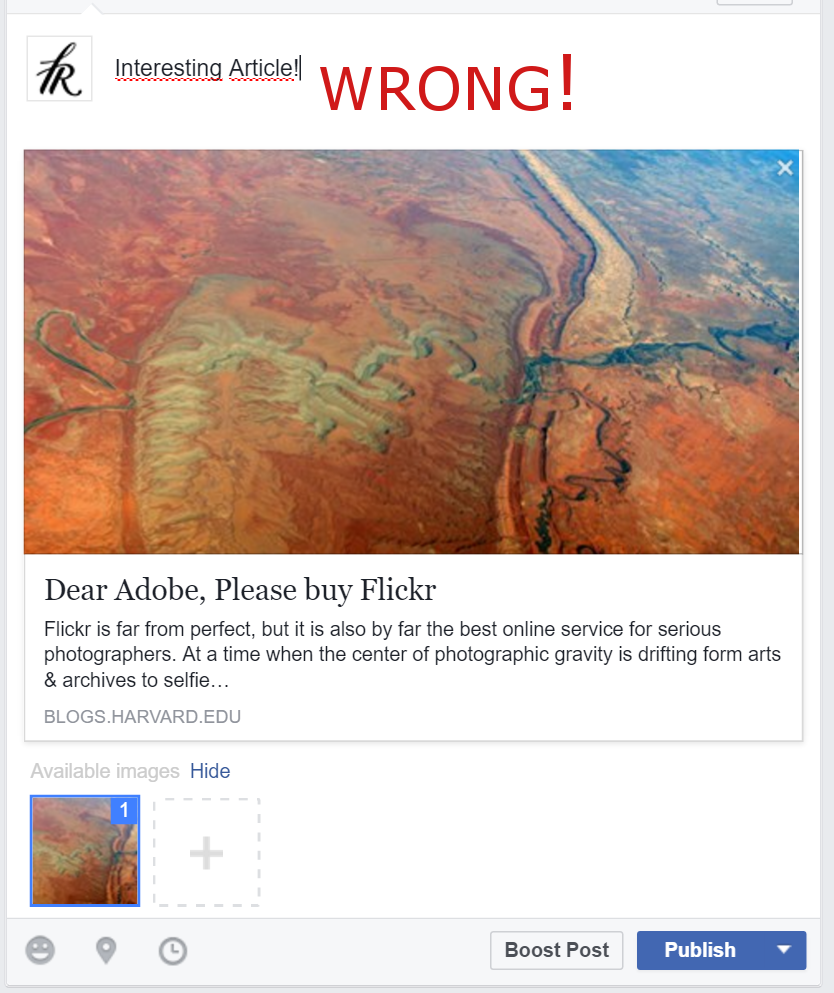The width and height of the screenshot is (834, 993).
Task: Click the Publish button
Action: [700, 950]
